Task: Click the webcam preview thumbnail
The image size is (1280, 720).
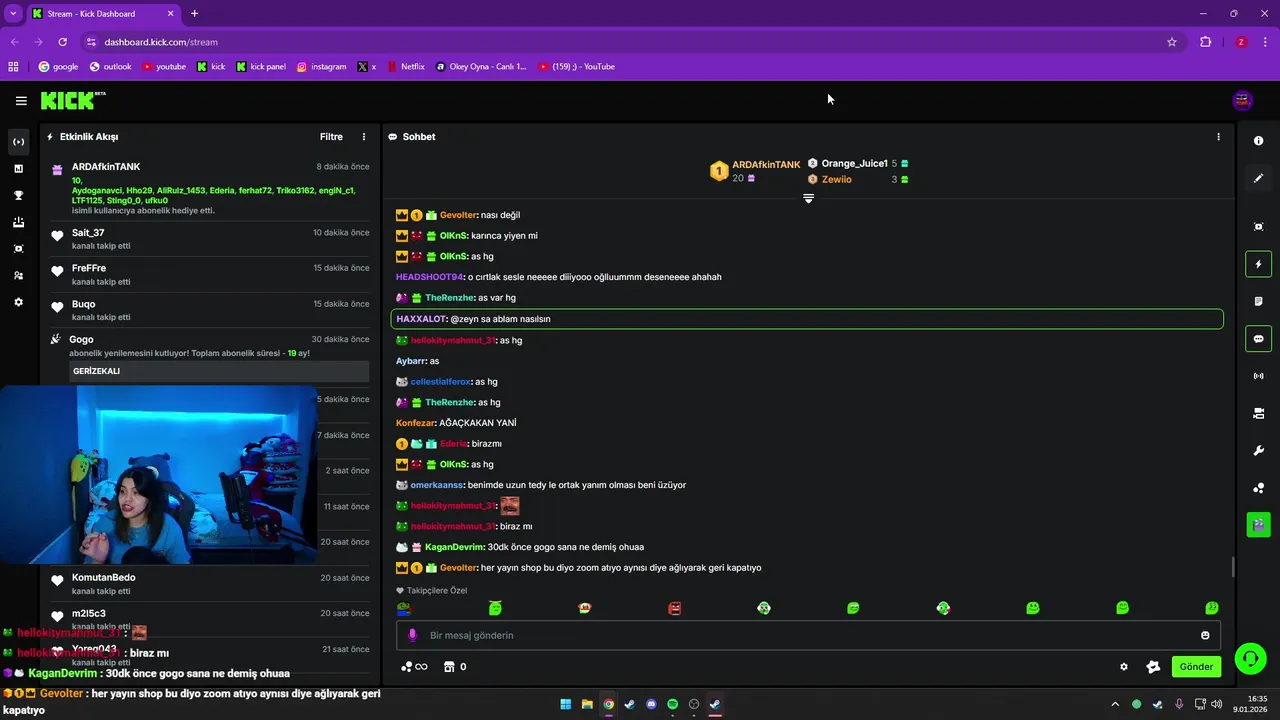Action: coord(158,476)
